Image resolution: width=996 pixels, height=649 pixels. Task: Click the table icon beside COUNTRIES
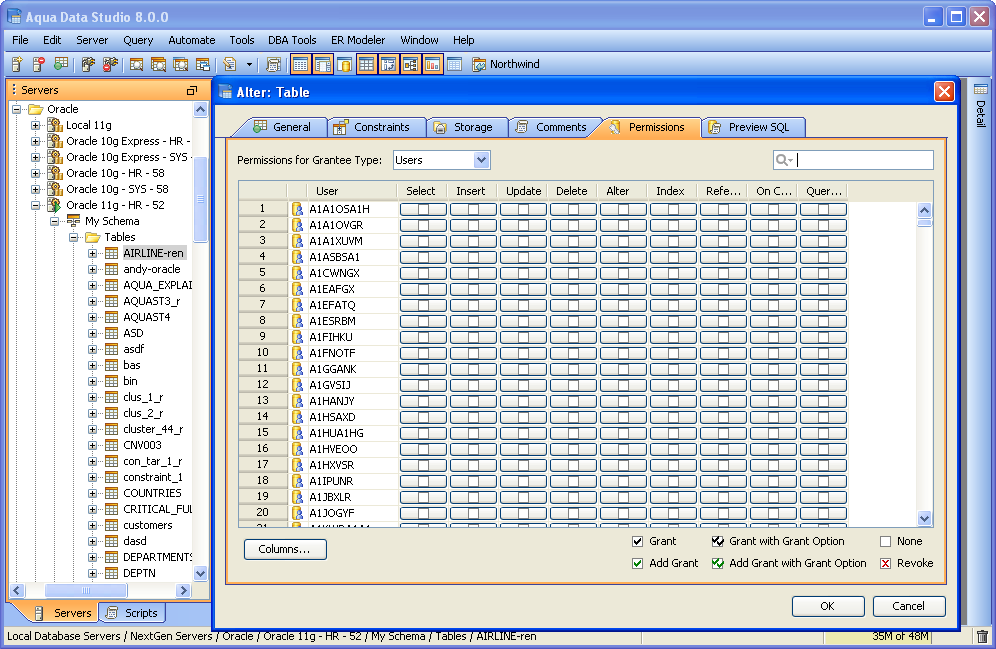tap(111, 493)
